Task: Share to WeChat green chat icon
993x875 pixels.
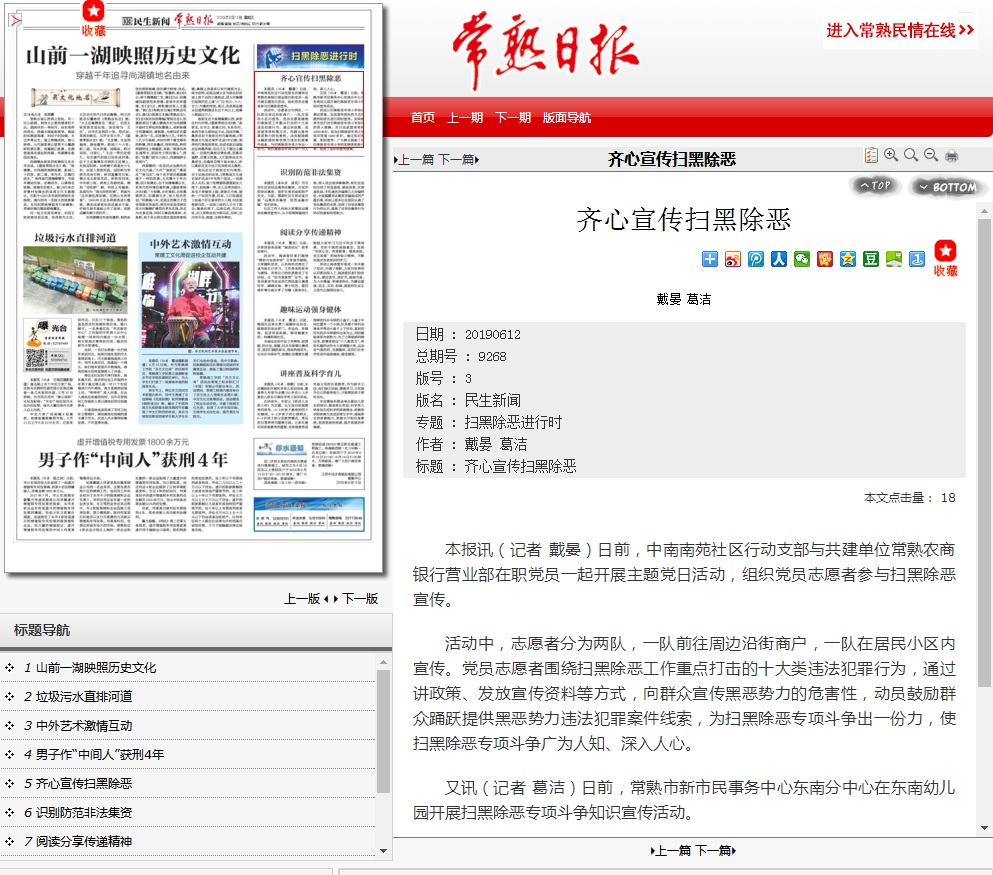Action: pyautogui.click(x=802, y=259)
